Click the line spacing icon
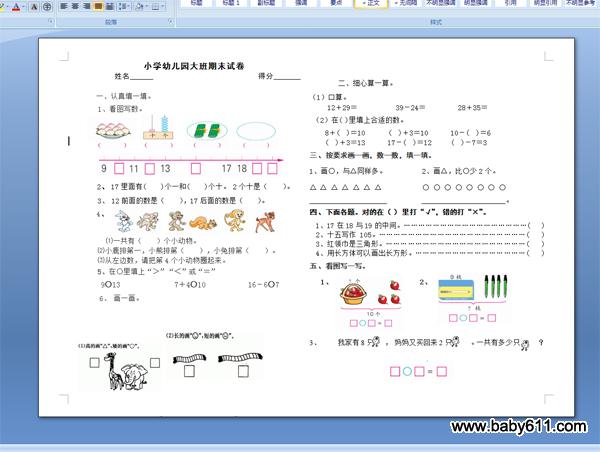Image resolution: width=600 pixels, height=452 pixels. coord(122,6)
